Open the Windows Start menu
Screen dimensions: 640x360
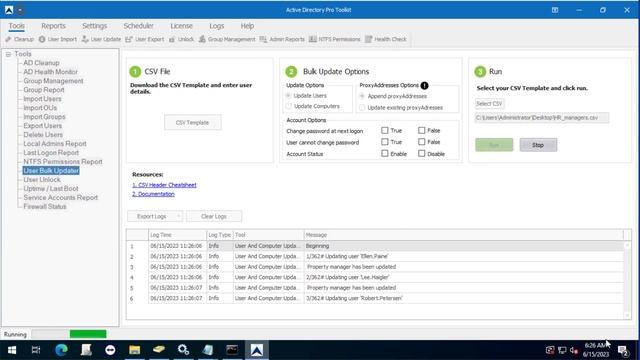click(x=12, y=350)
